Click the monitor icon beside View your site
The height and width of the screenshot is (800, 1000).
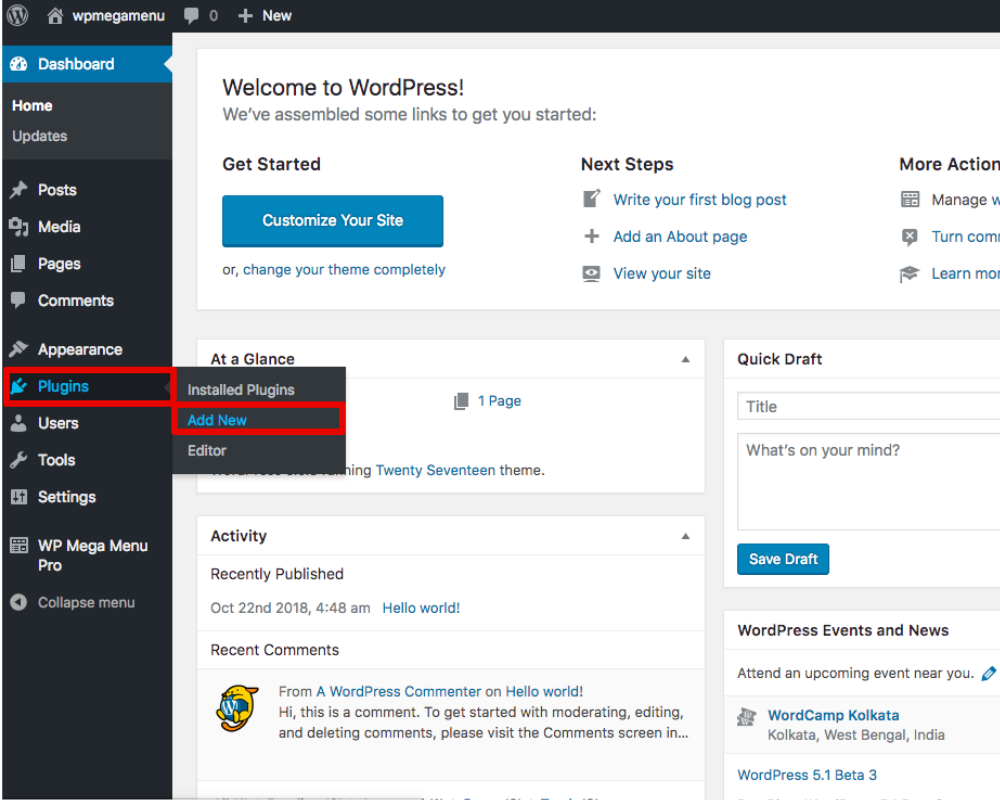click(591, 274)
